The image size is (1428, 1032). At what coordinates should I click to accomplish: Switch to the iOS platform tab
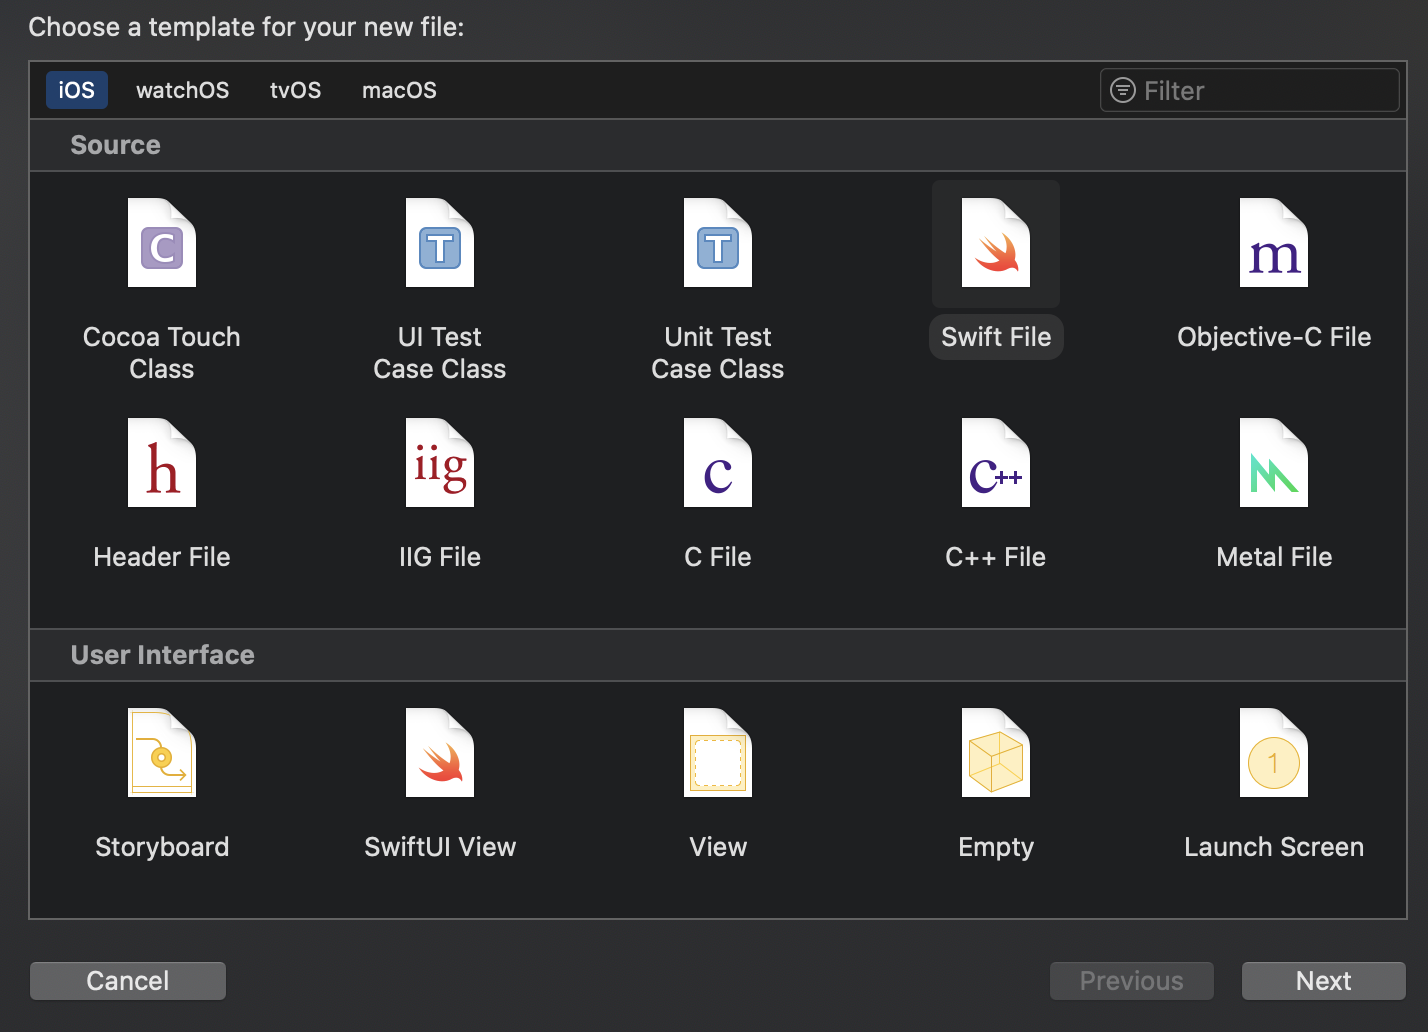point(77,90)
